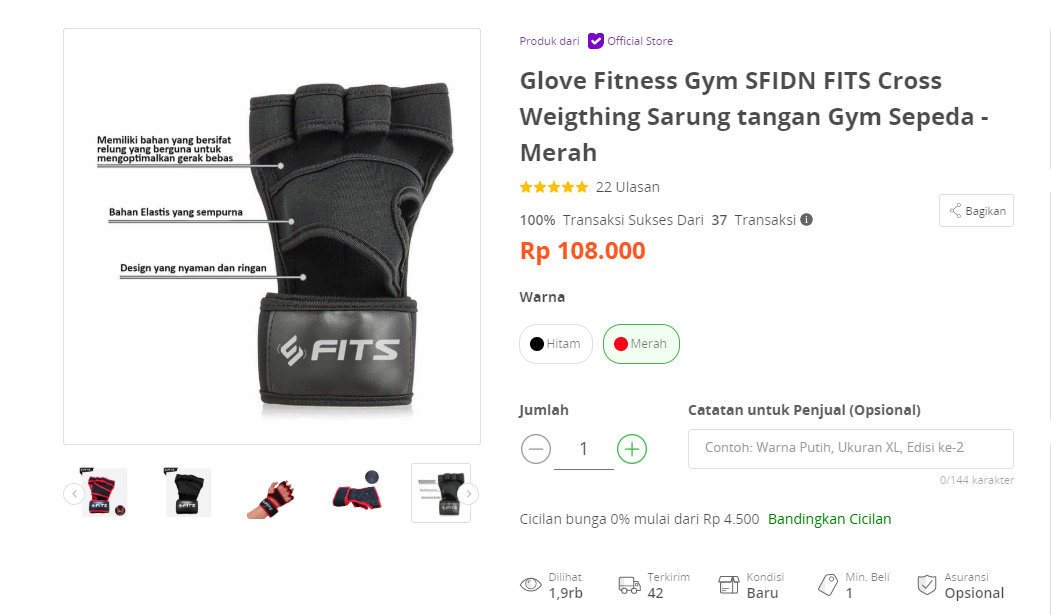
Task: Select the red glove first thumbnail
Action: (x=103, y=492)
